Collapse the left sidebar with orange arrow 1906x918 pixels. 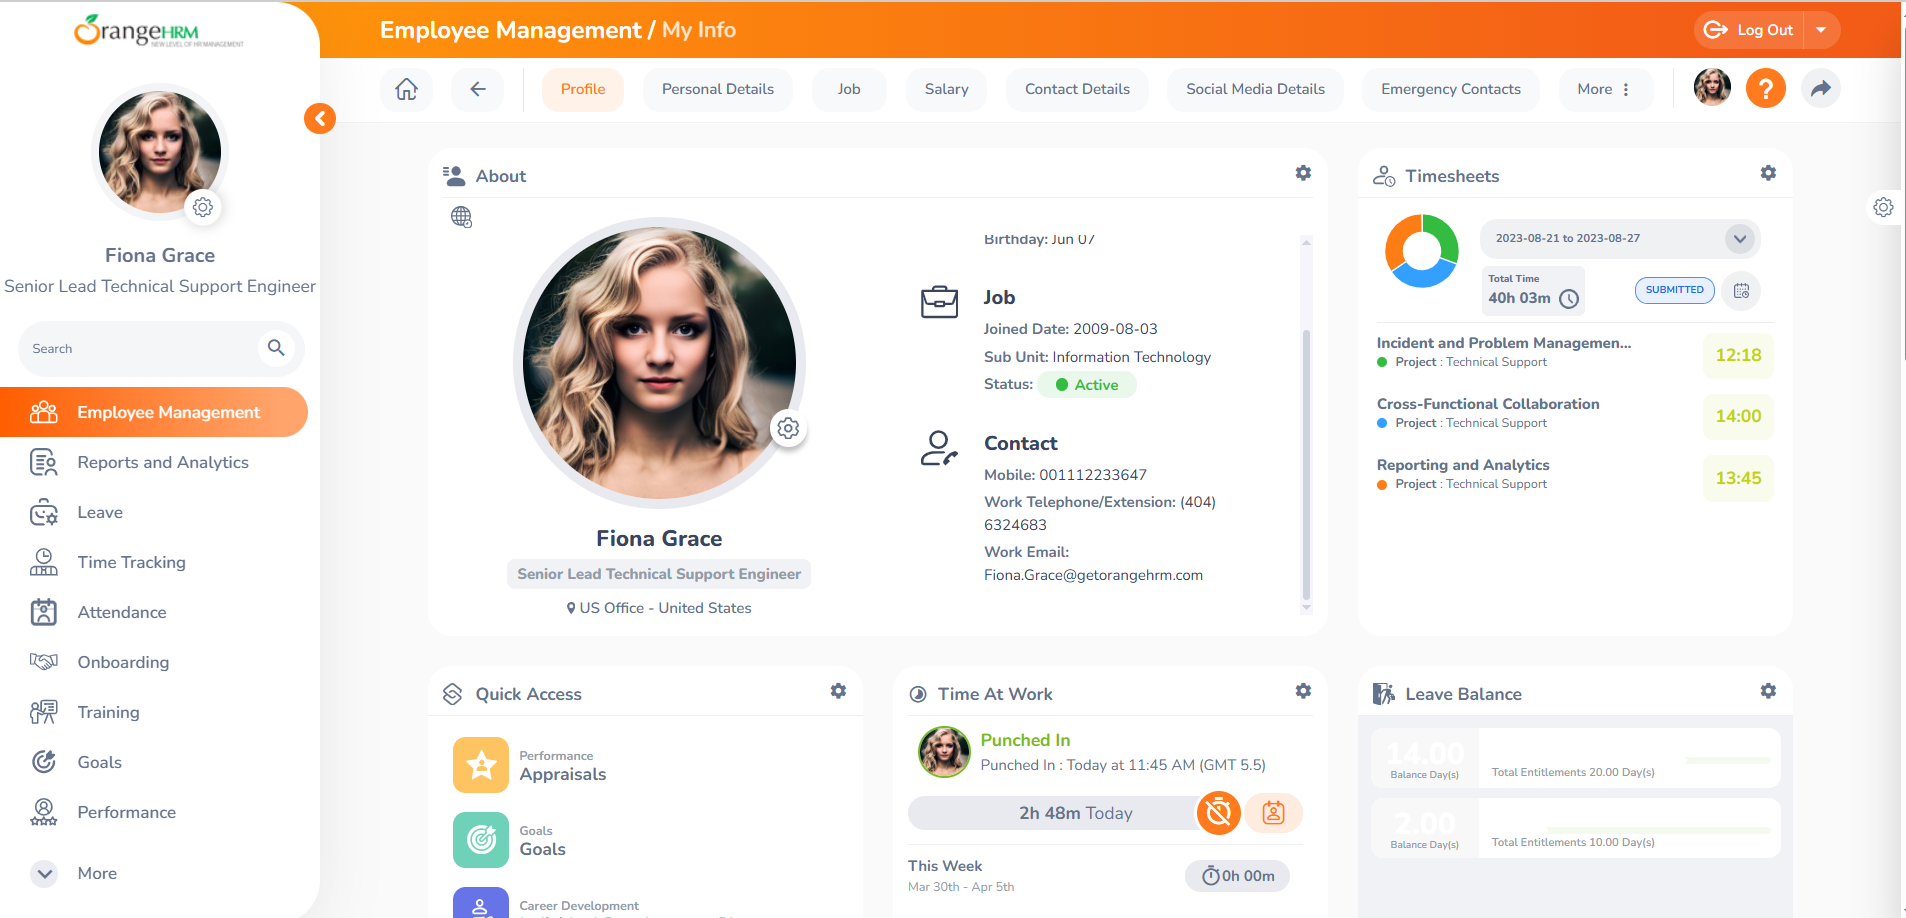[x=320, y=119]
